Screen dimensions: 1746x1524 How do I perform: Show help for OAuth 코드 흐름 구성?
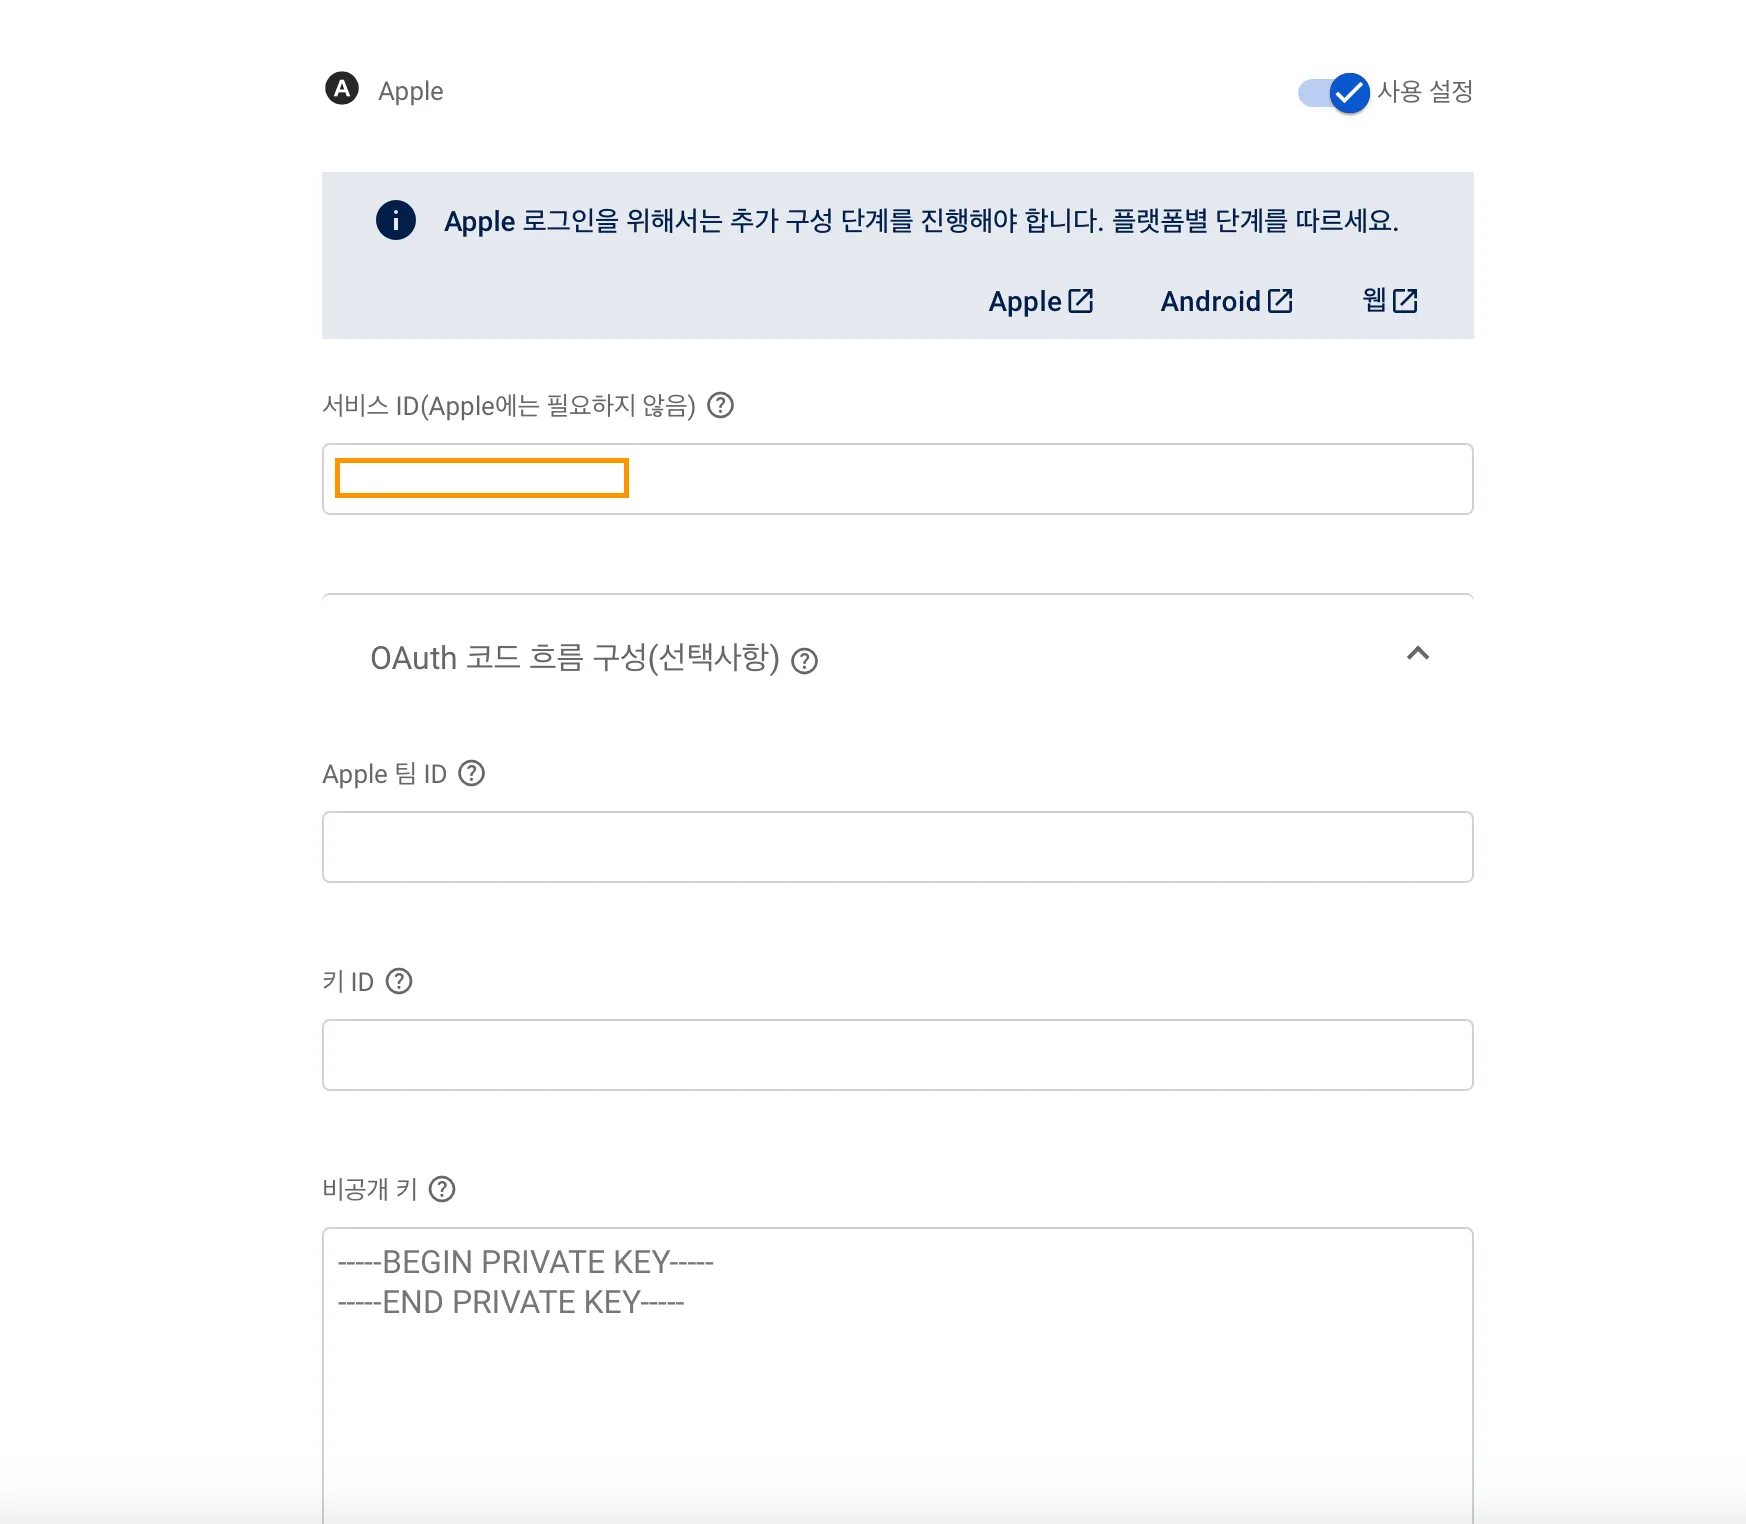click(x=804, y=661)
